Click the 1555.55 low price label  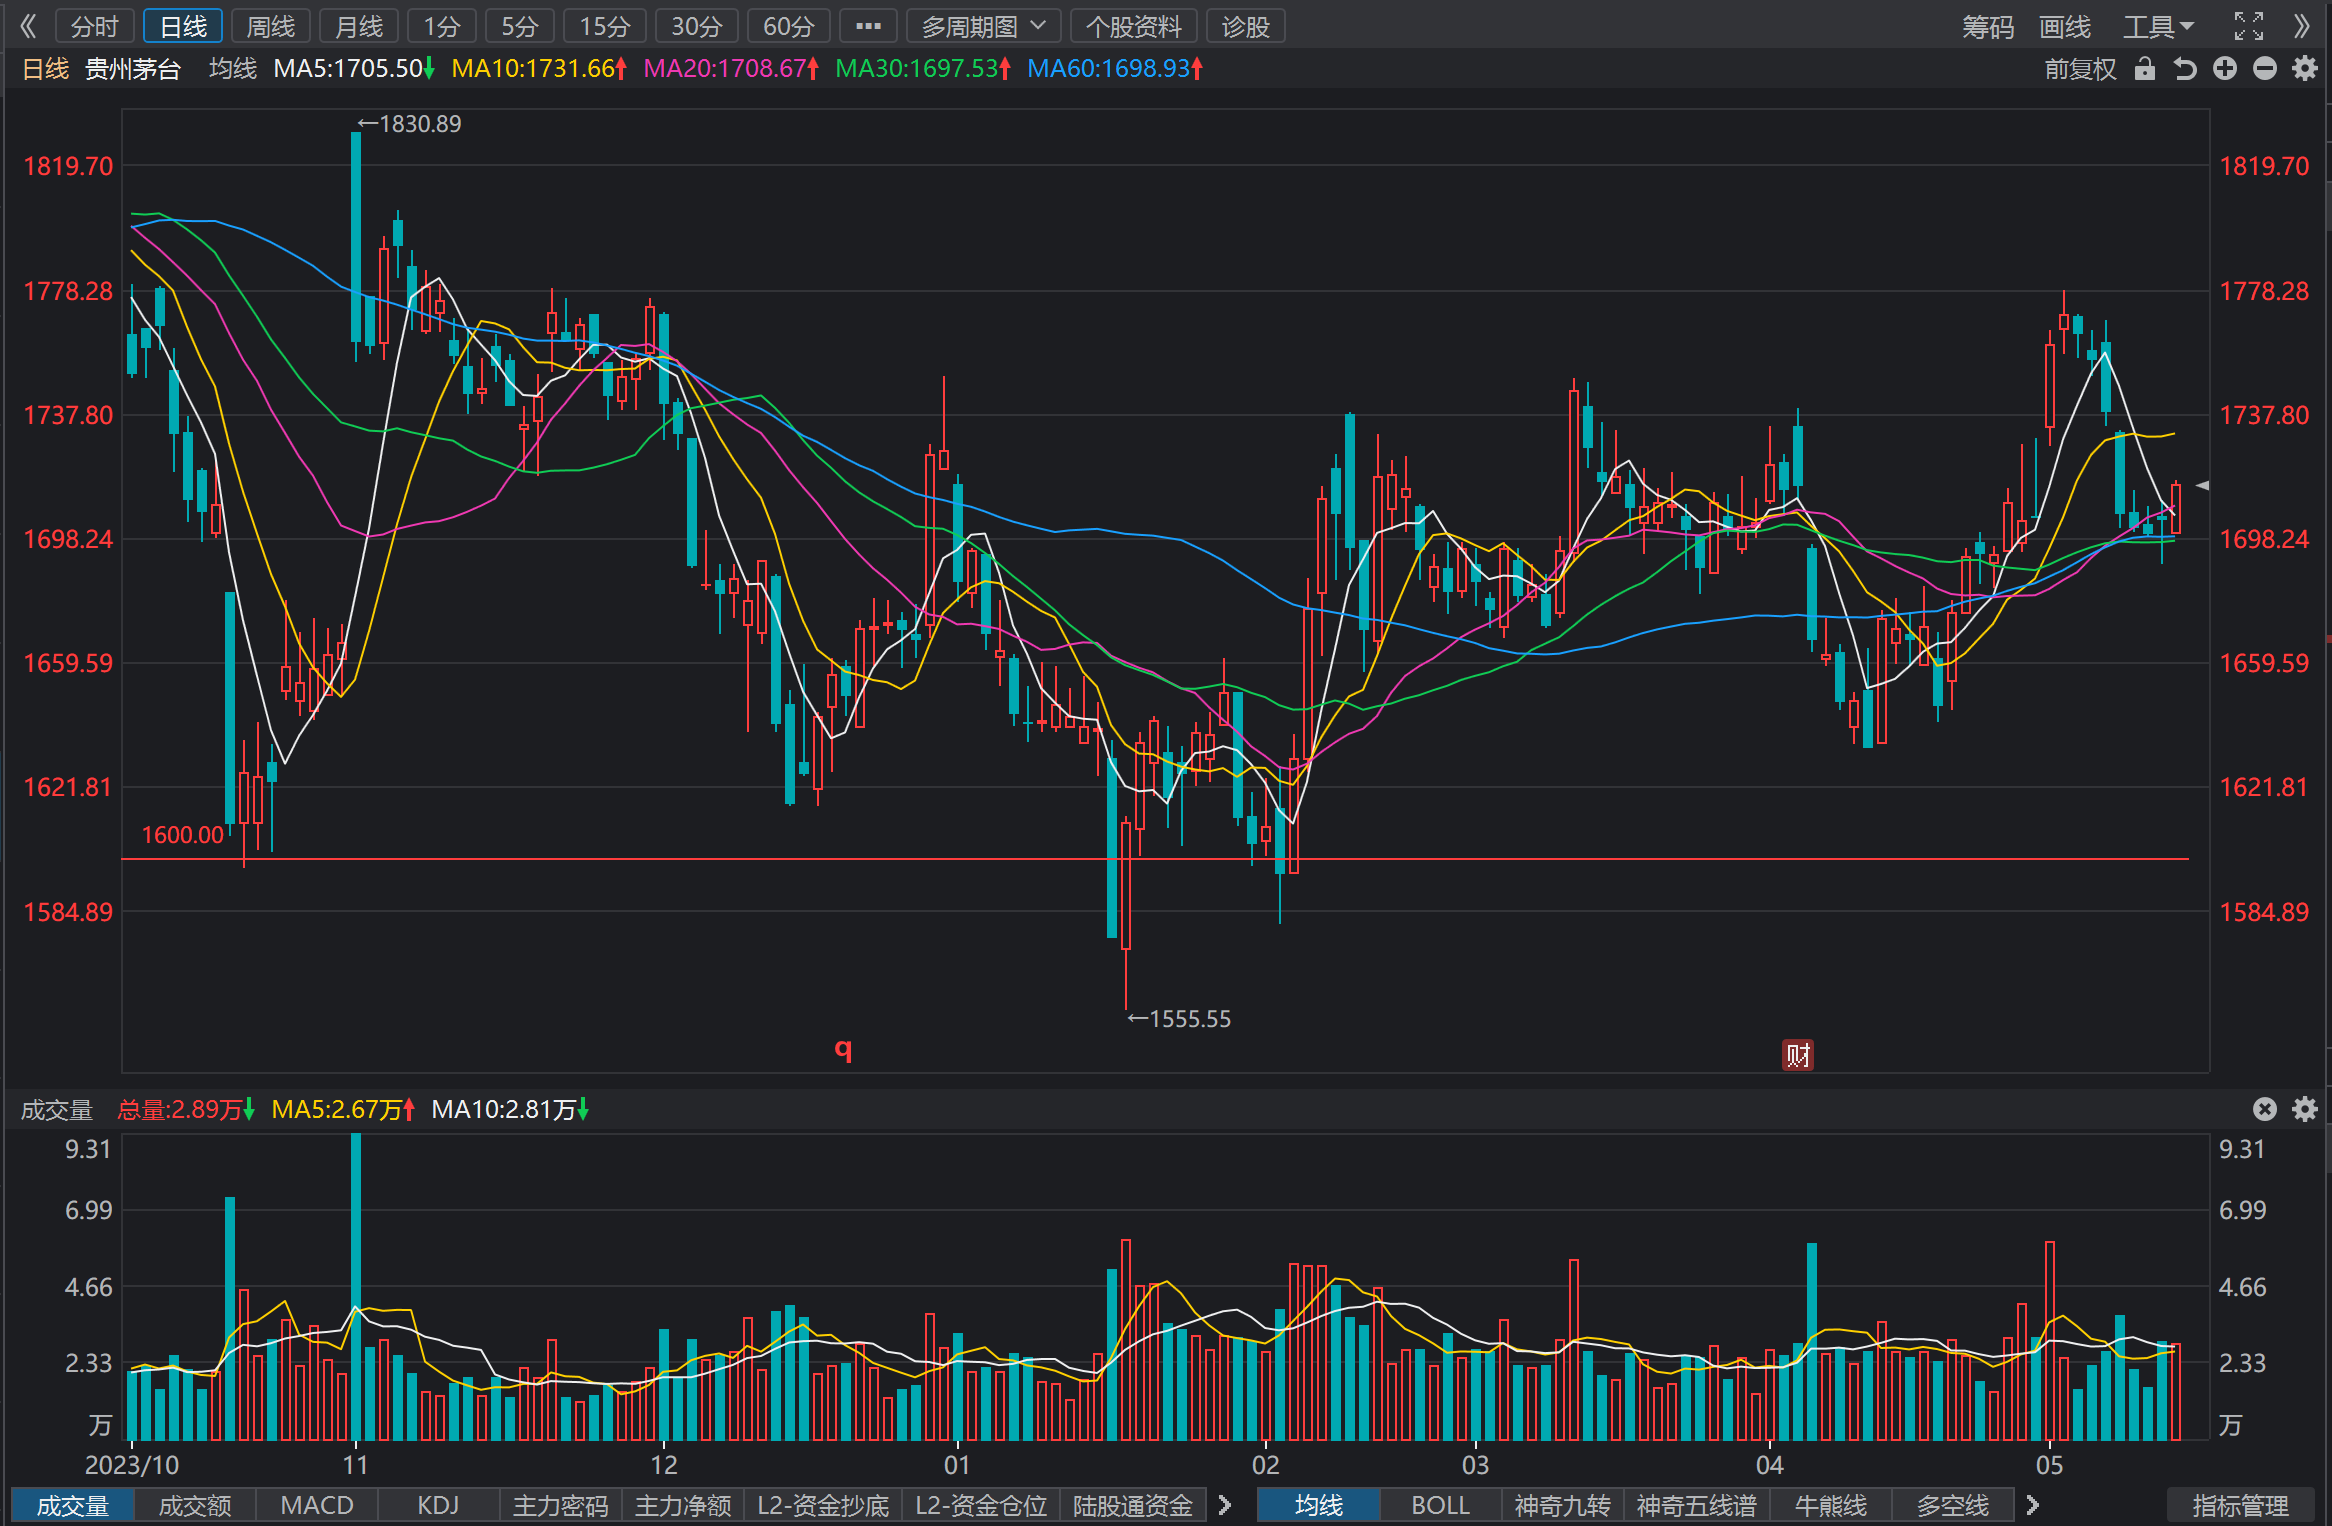click(x=1179, y=1019)
